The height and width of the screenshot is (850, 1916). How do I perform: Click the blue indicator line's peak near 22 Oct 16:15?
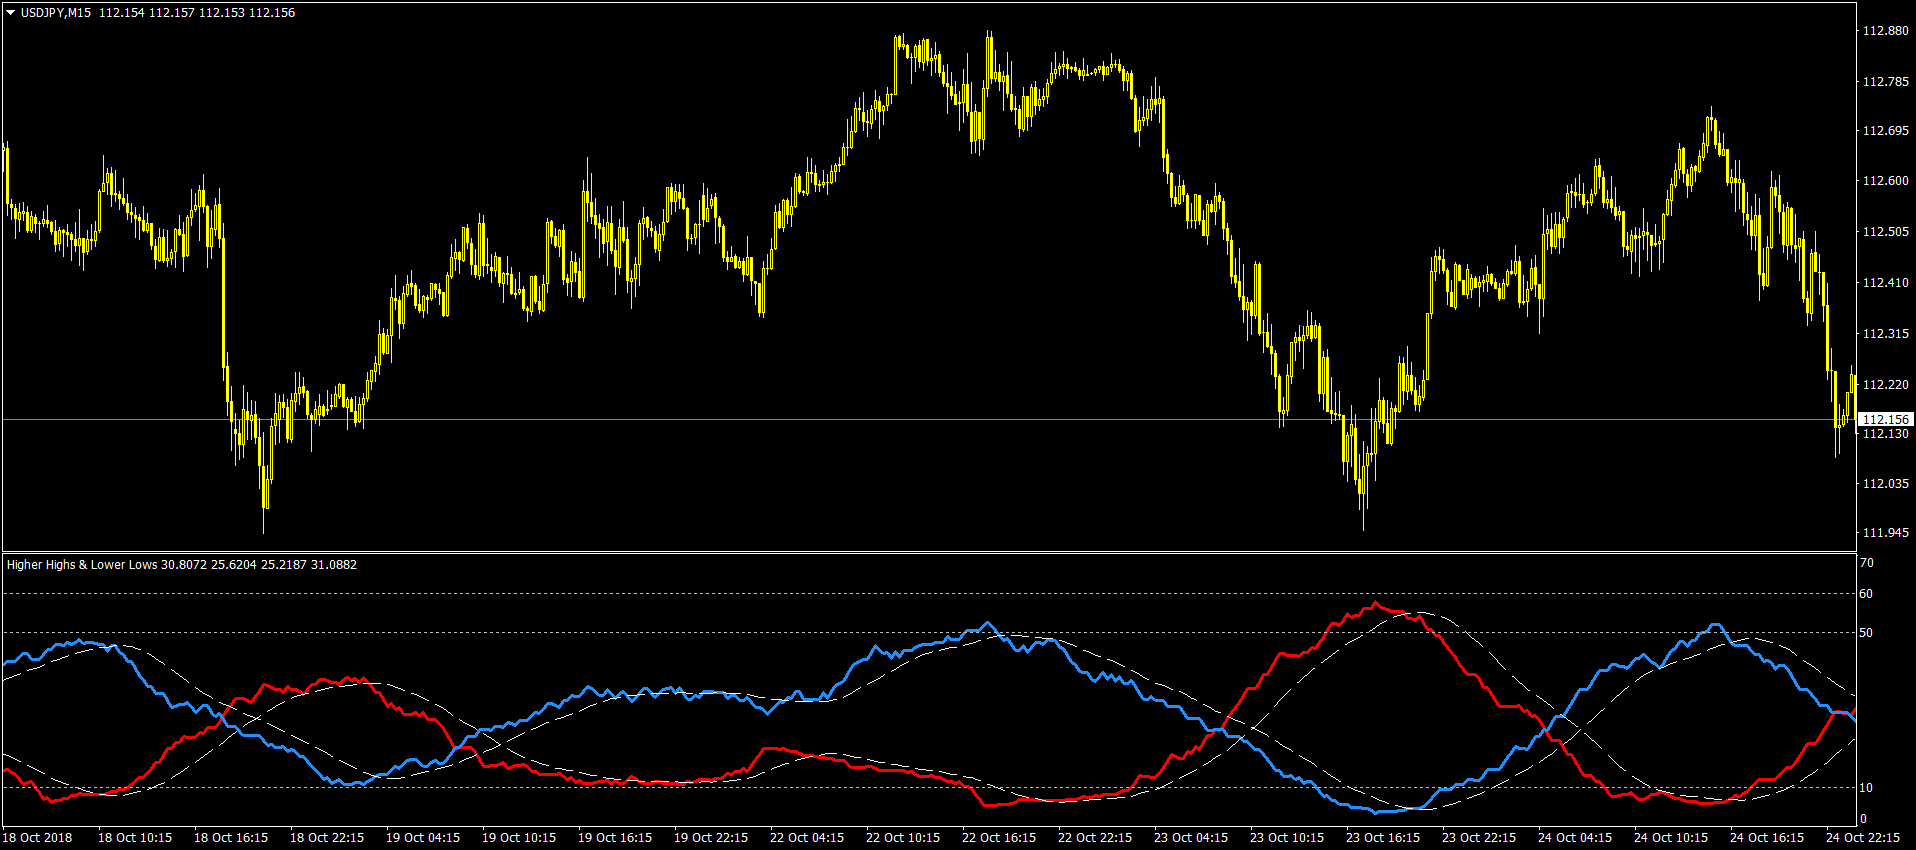point(989,624)
